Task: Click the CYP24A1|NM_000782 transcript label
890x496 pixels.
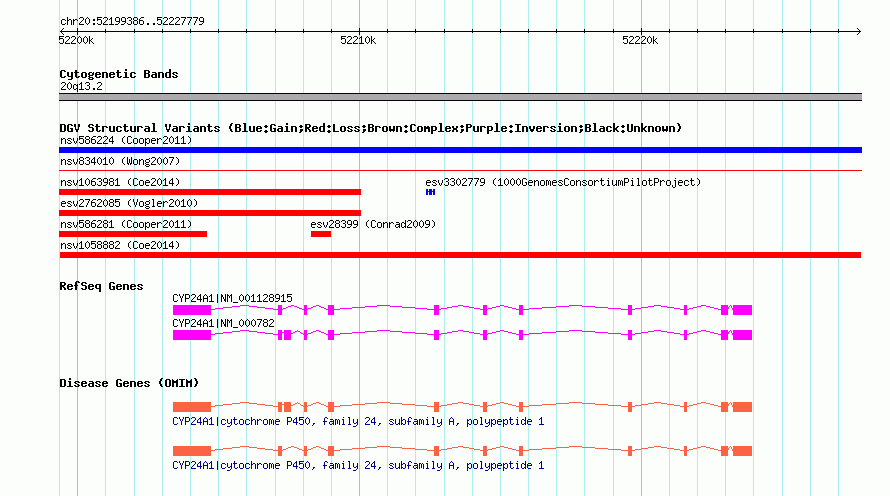Action: pyautogui.click(x=223, y=323)
